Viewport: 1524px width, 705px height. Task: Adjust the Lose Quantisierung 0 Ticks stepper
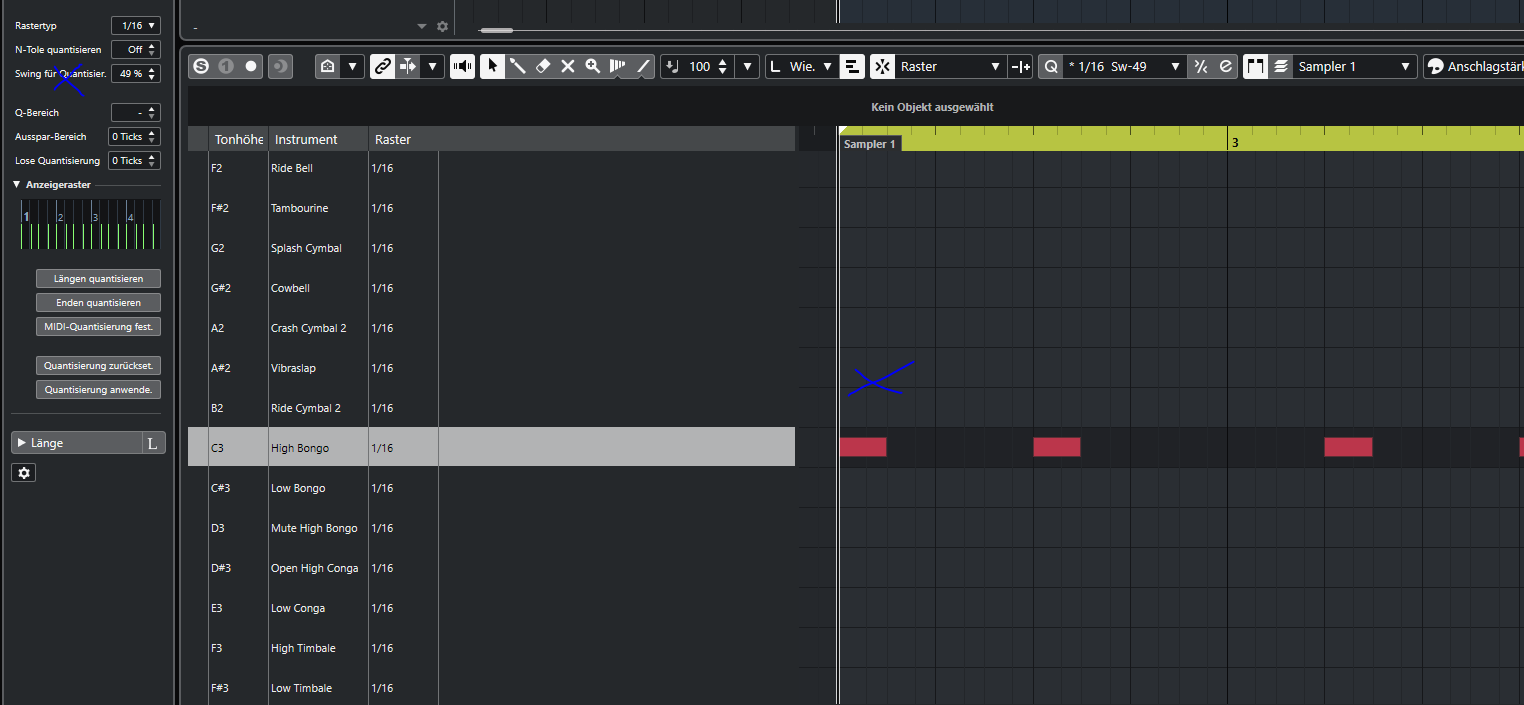coord(152,161)
